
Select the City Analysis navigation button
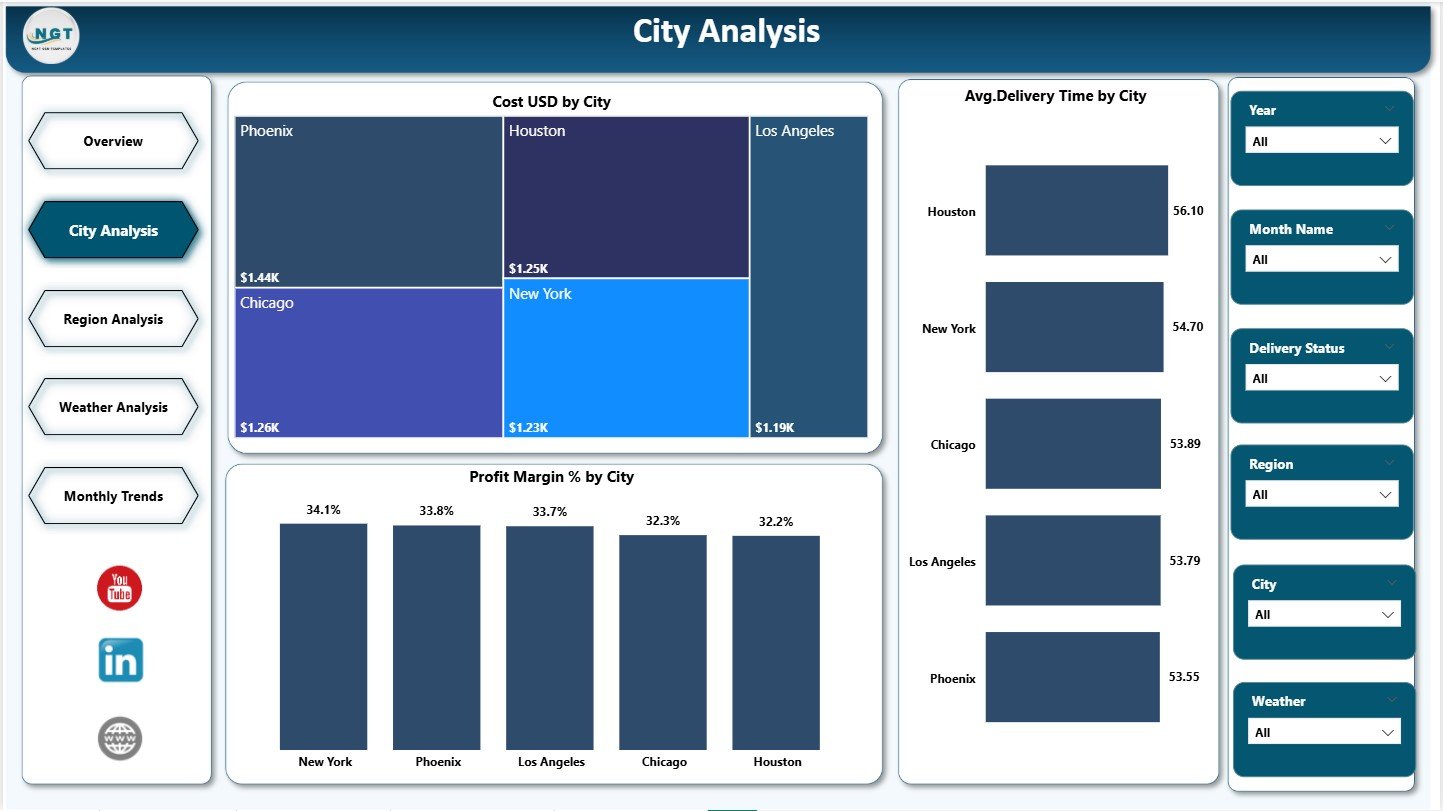113,230
